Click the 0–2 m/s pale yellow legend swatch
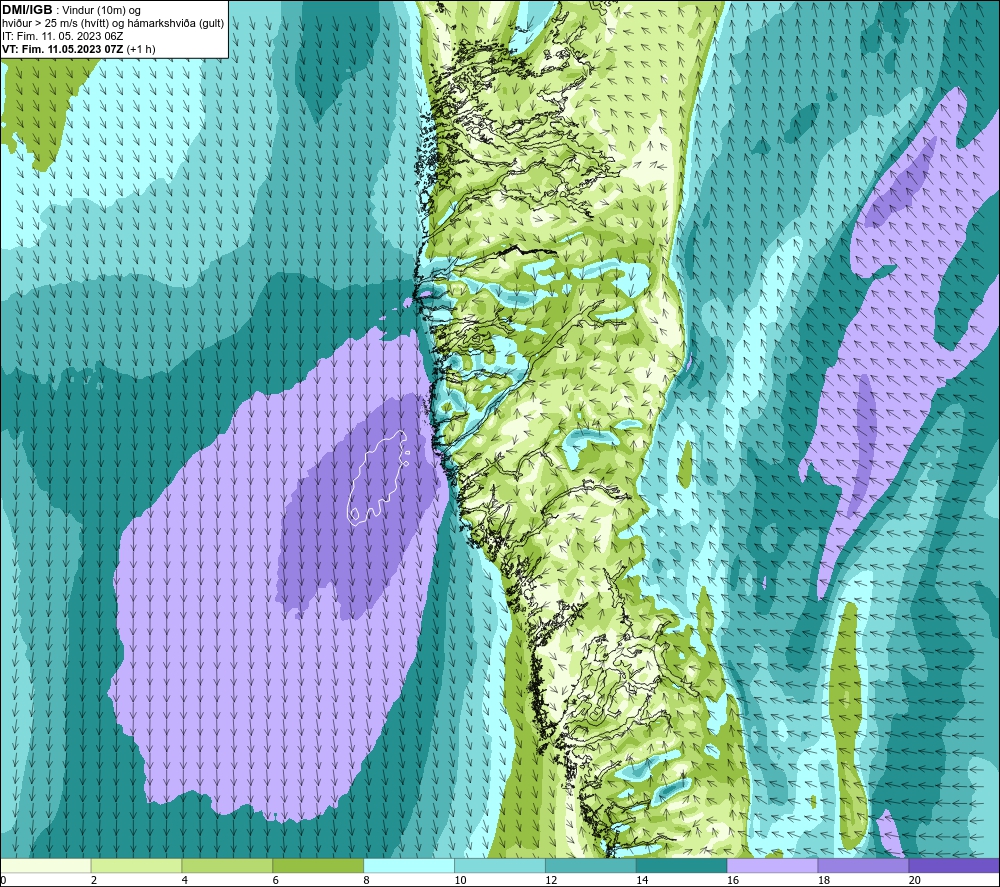Image resolution: width=1000 pixels, height=887 pixels. [46, 866]
